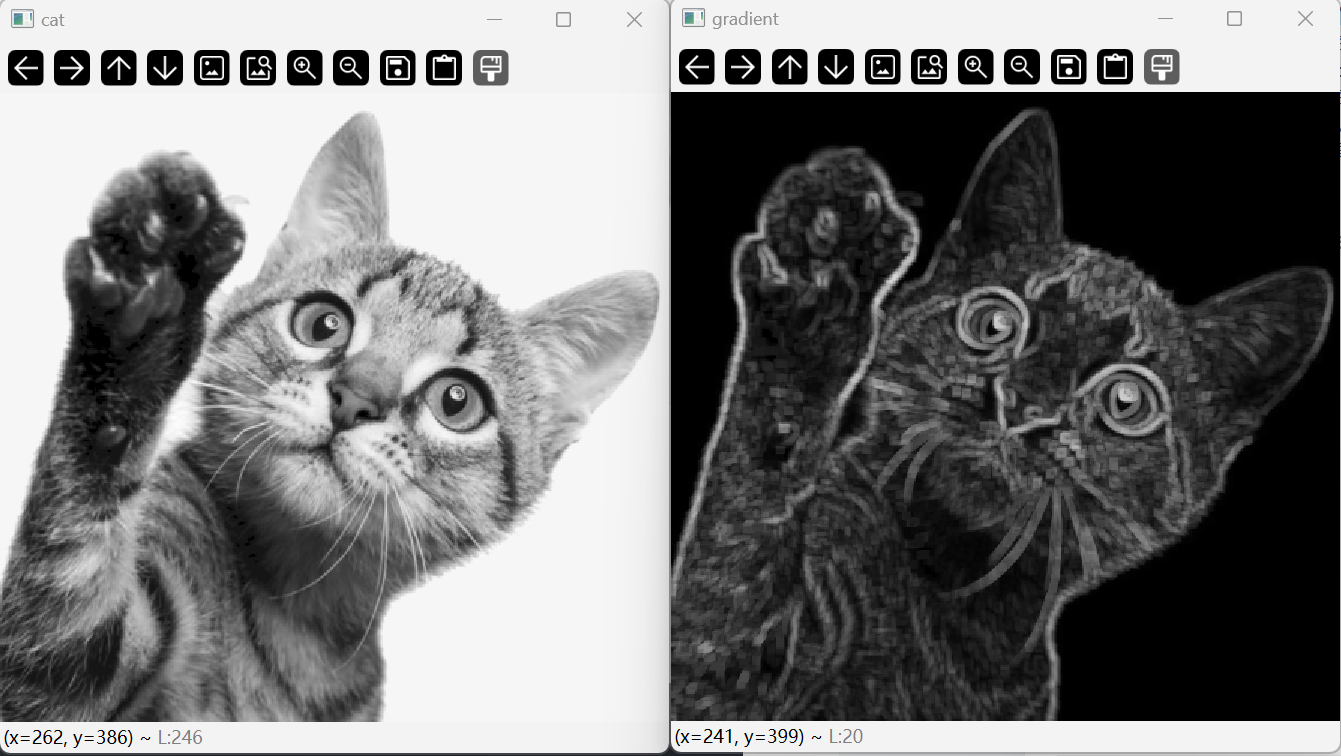Click original size image icon in cat window
Image resolution: width=1341 pixels, height=756 pixels.
click(x=212, y=68)
